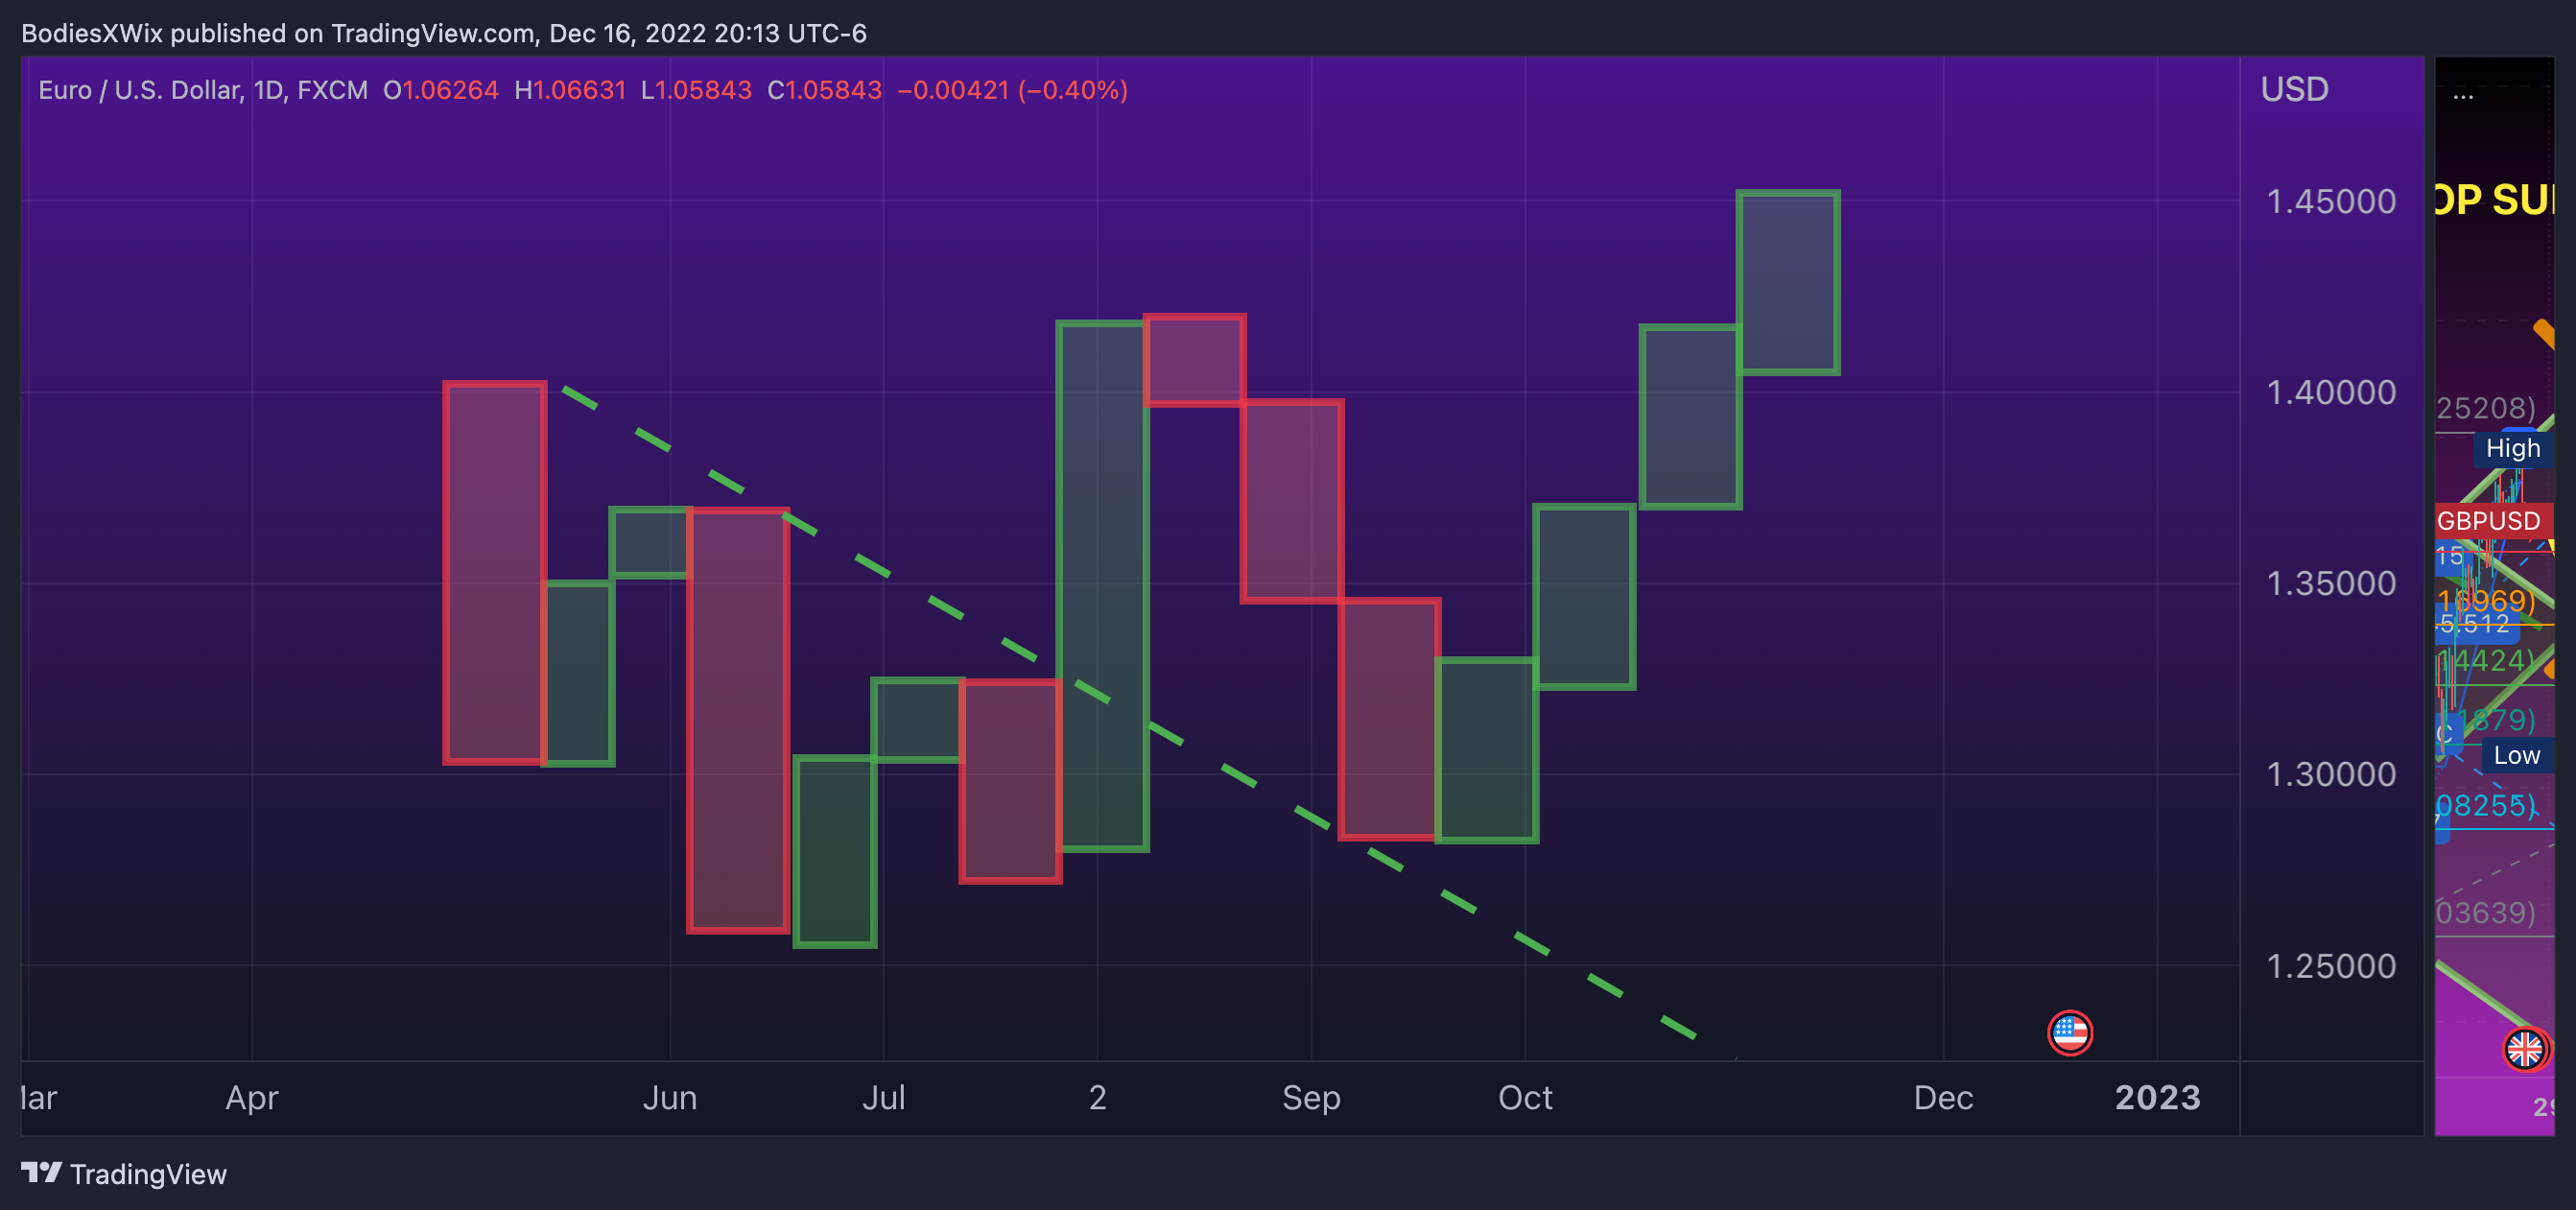This screenshot has height=1210, width=2576.
Task: Click the USD currency label
Action: [x=2294, y=89]
